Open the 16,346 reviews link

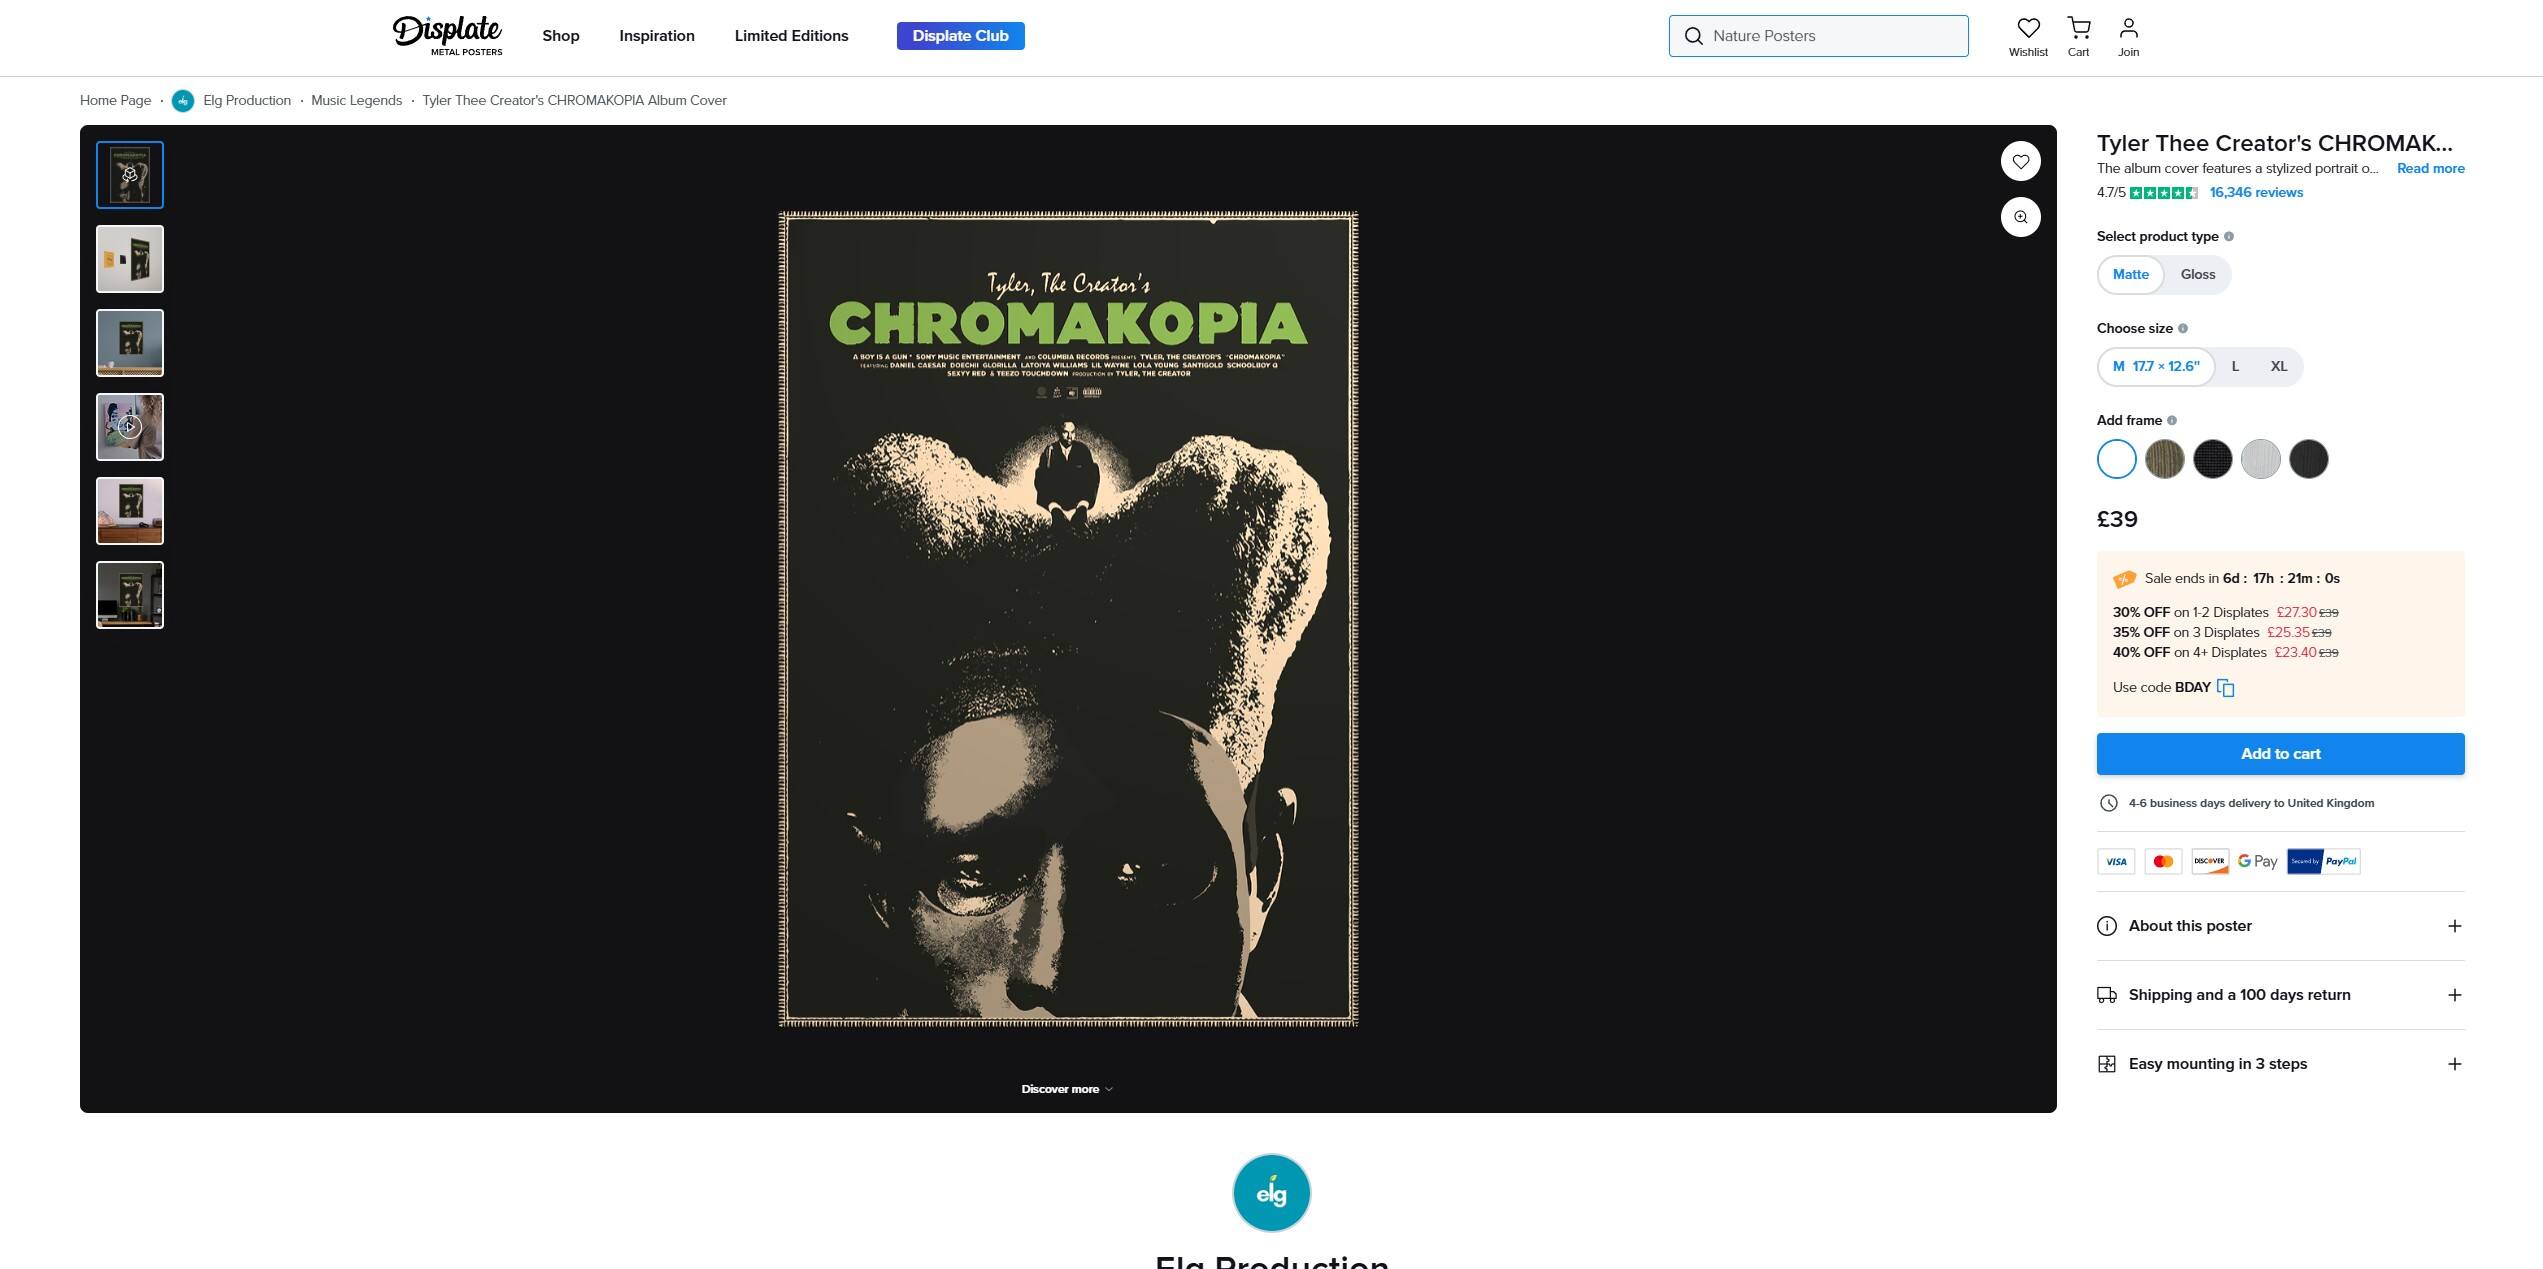coord(2255,193)
